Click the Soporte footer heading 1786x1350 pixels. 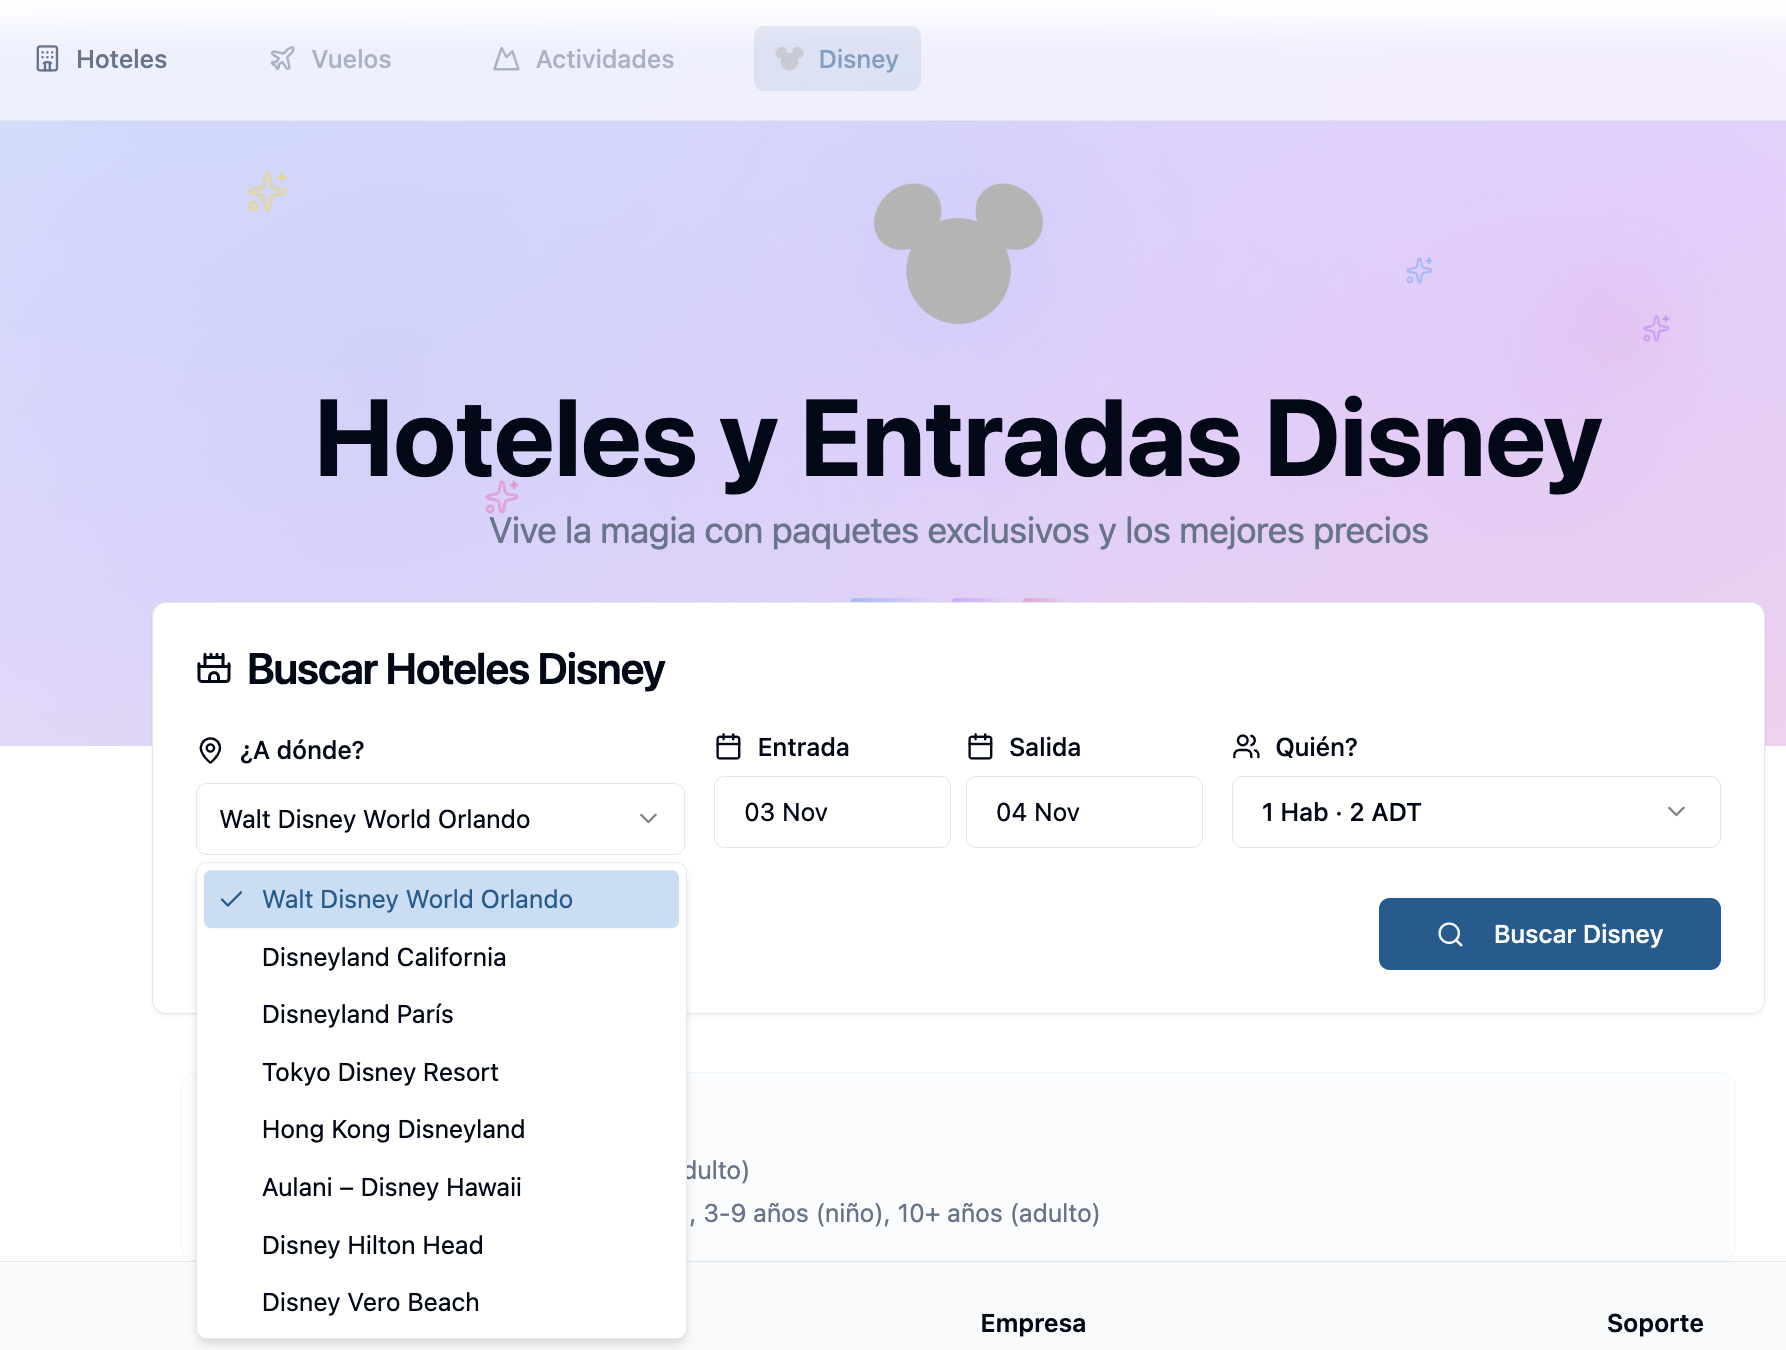(1655, 1323)
